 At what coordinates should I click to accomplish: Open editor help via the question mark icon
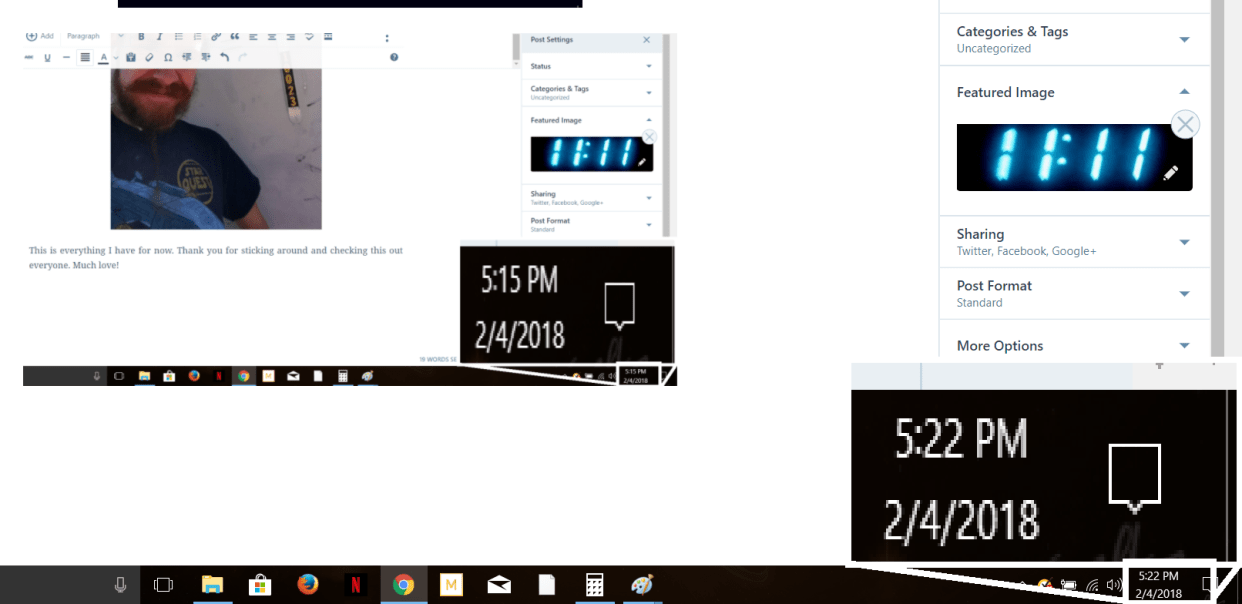pos(394,58)
